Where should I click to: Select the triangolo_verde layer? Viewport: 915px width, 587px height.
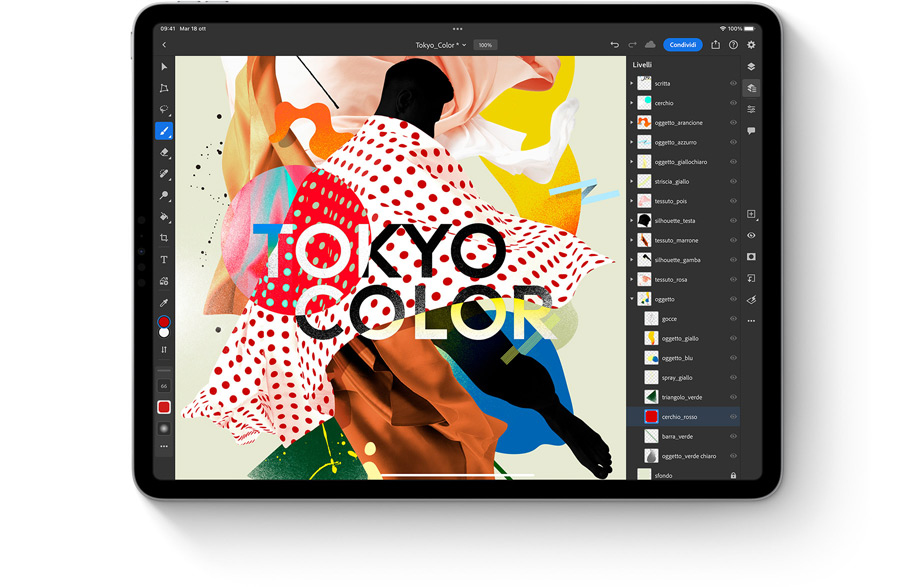pyautogui.click(x=682, y=397)
